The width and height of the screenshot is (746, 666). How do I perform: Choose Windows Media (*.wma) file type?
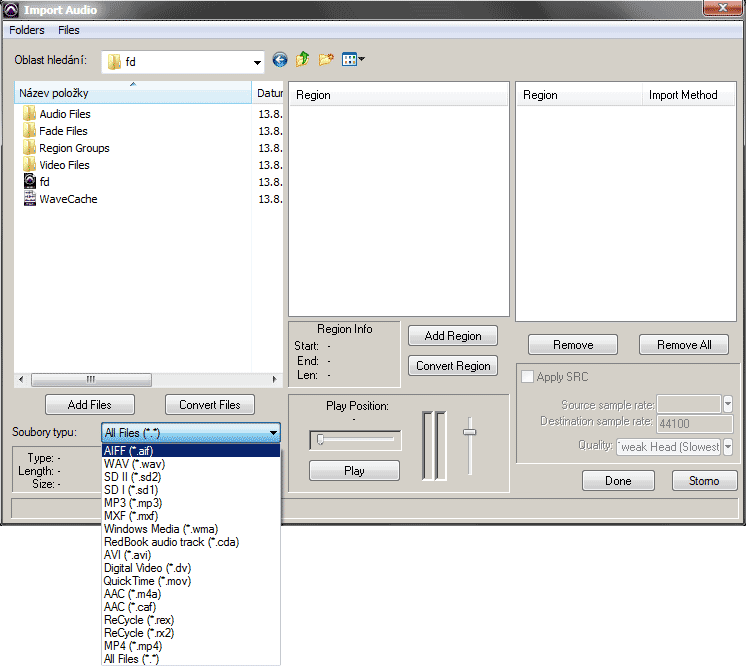(191, 529)
